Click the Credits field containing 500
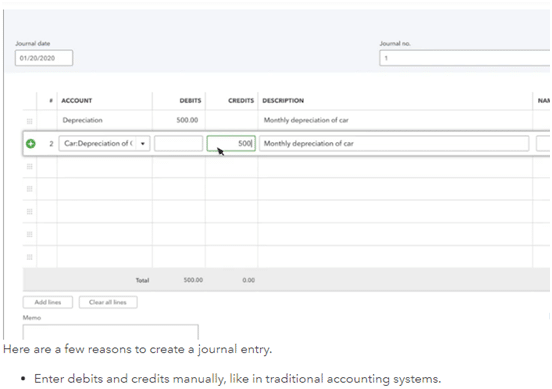 pyautogui.click(x=231, y=144)
